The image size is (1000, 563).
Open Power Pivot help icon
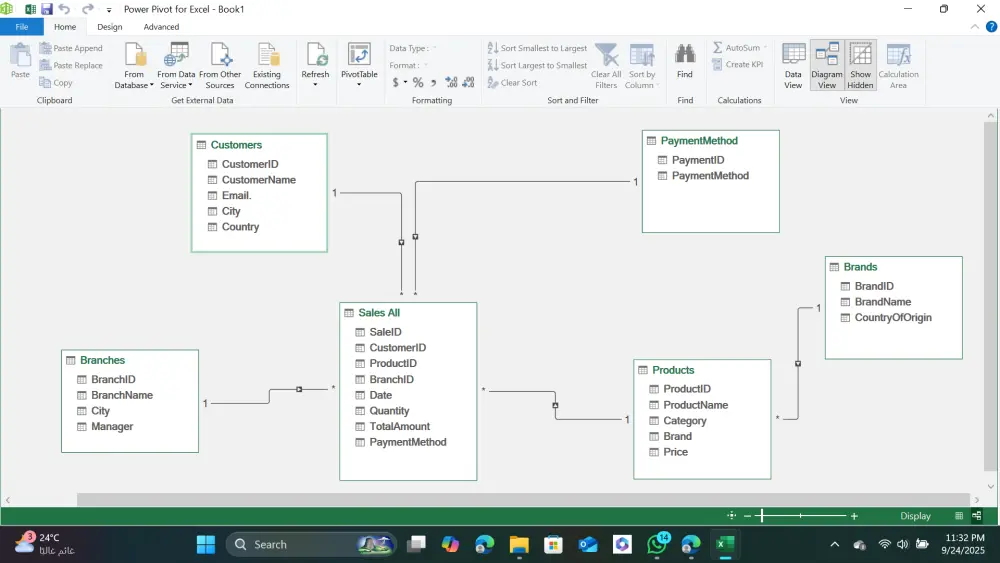tap(991, 27)
